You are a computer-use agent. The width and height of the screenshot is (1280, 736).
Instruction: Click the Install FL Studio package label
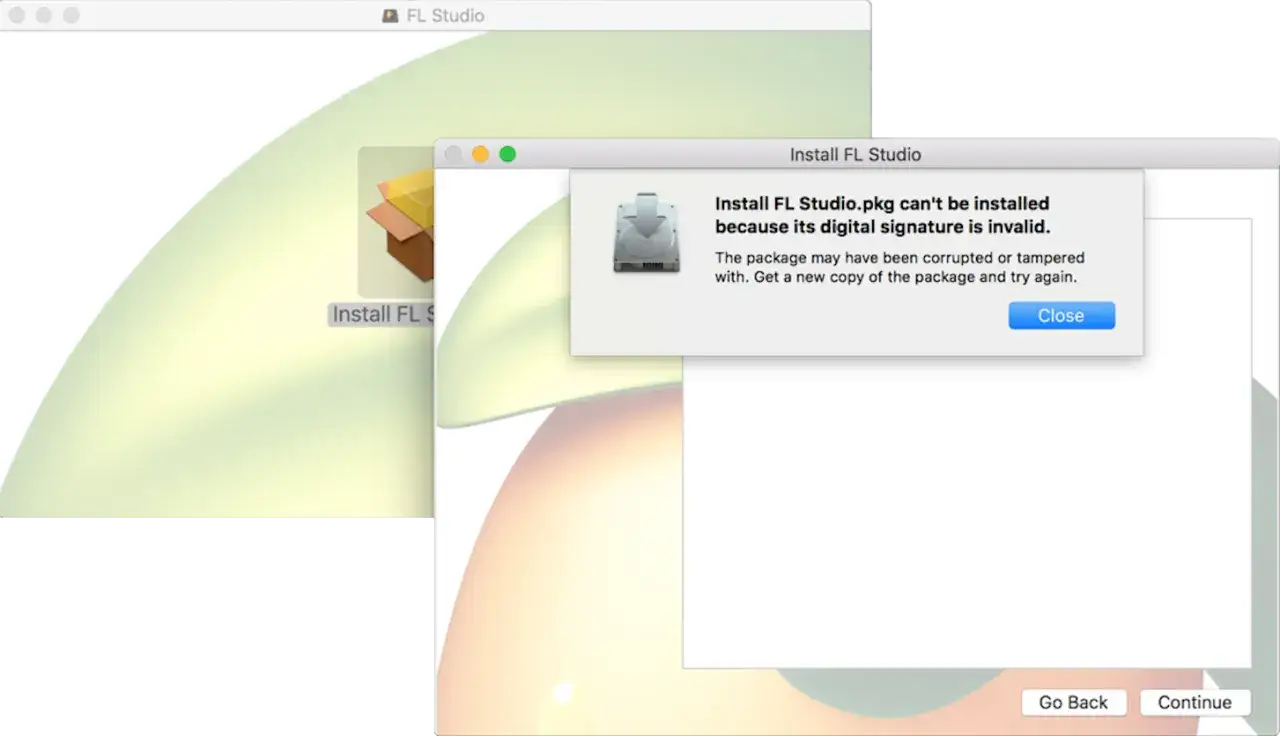(383, 314)
